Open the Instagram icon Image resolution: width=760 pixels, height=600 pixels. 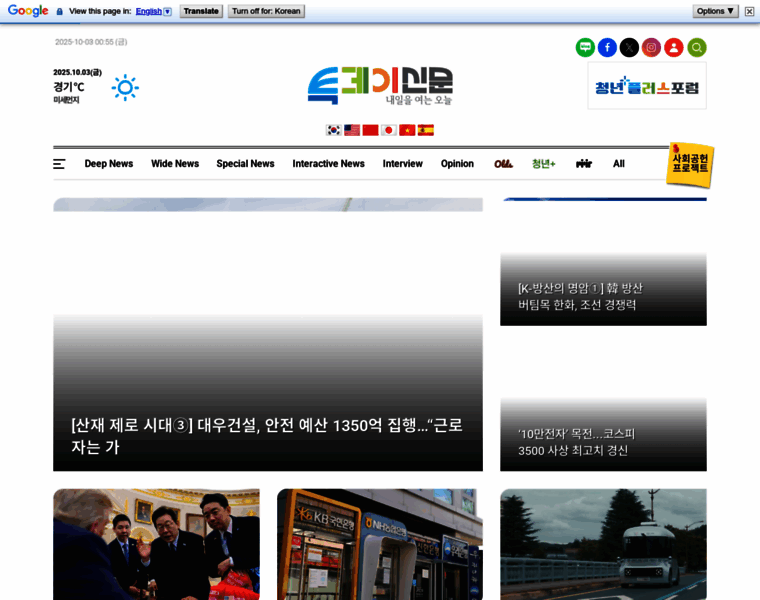click(651, 47)
